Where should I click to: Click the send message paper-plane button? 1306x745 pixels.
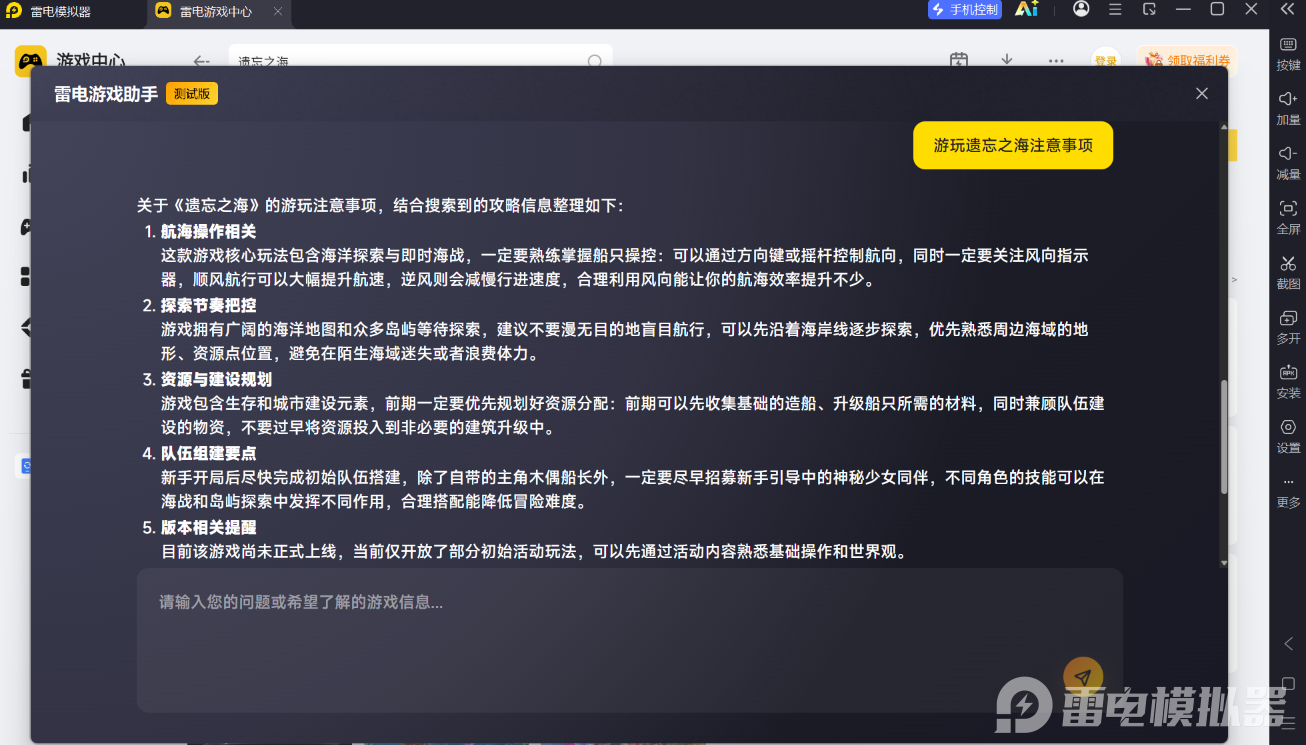1083,677
